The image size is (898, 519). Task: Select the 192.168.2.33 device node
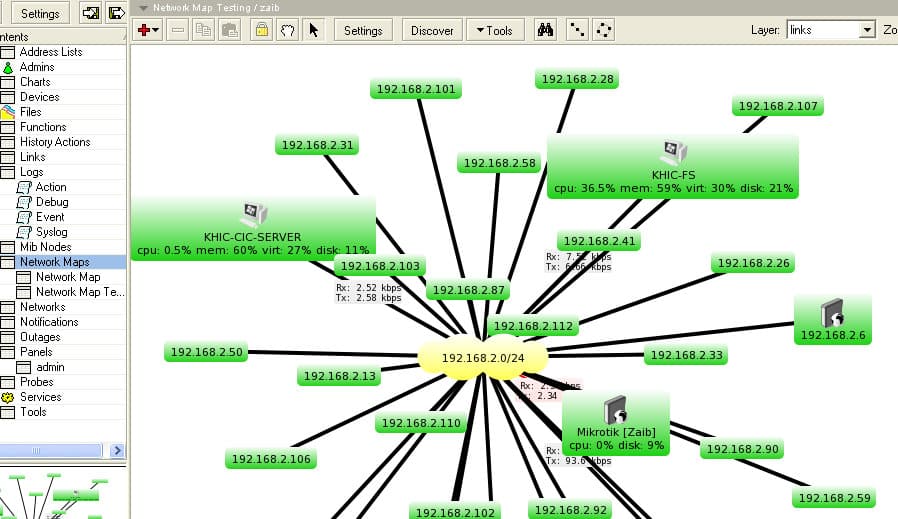pos(686,355)
